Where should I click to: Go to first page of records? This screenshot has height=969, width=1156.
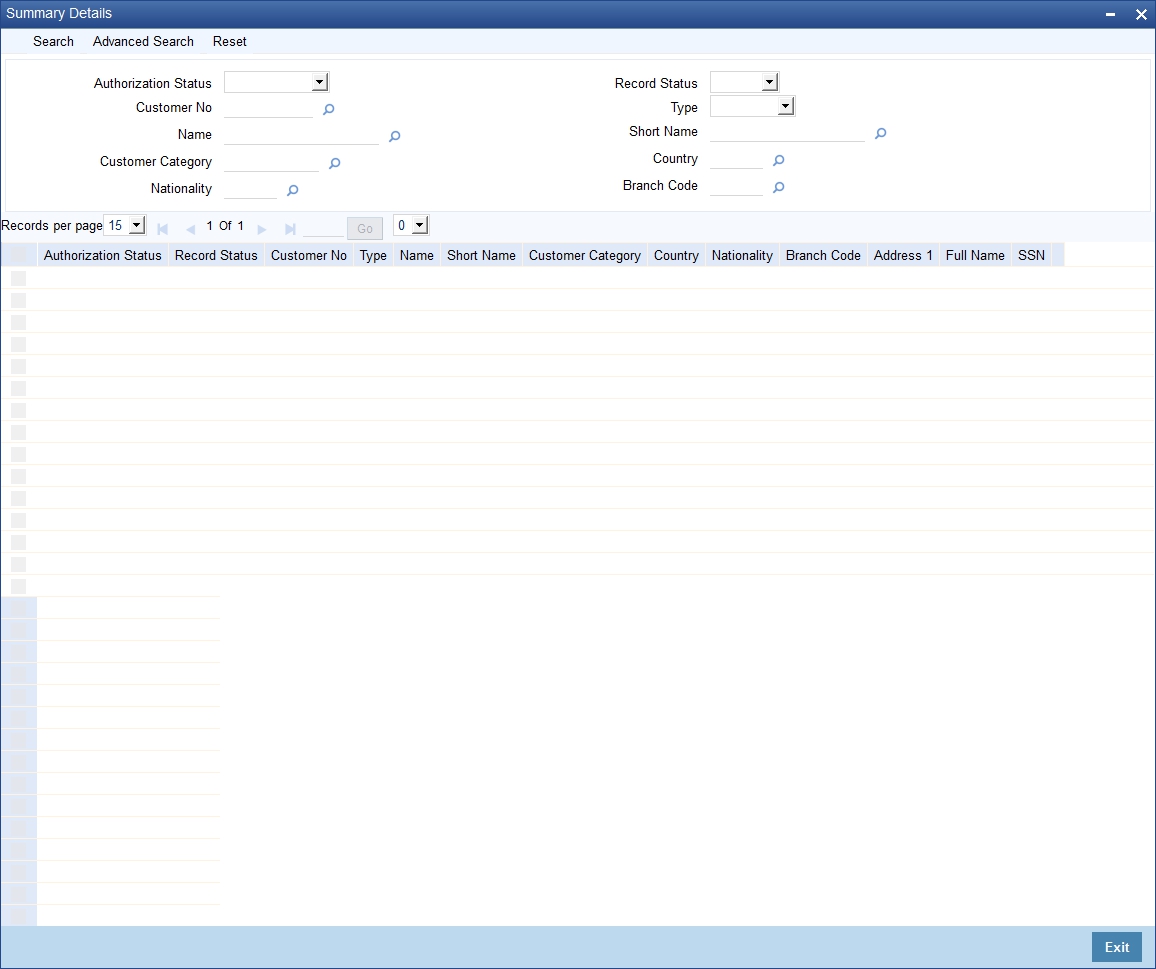click(x=162, y=229)
